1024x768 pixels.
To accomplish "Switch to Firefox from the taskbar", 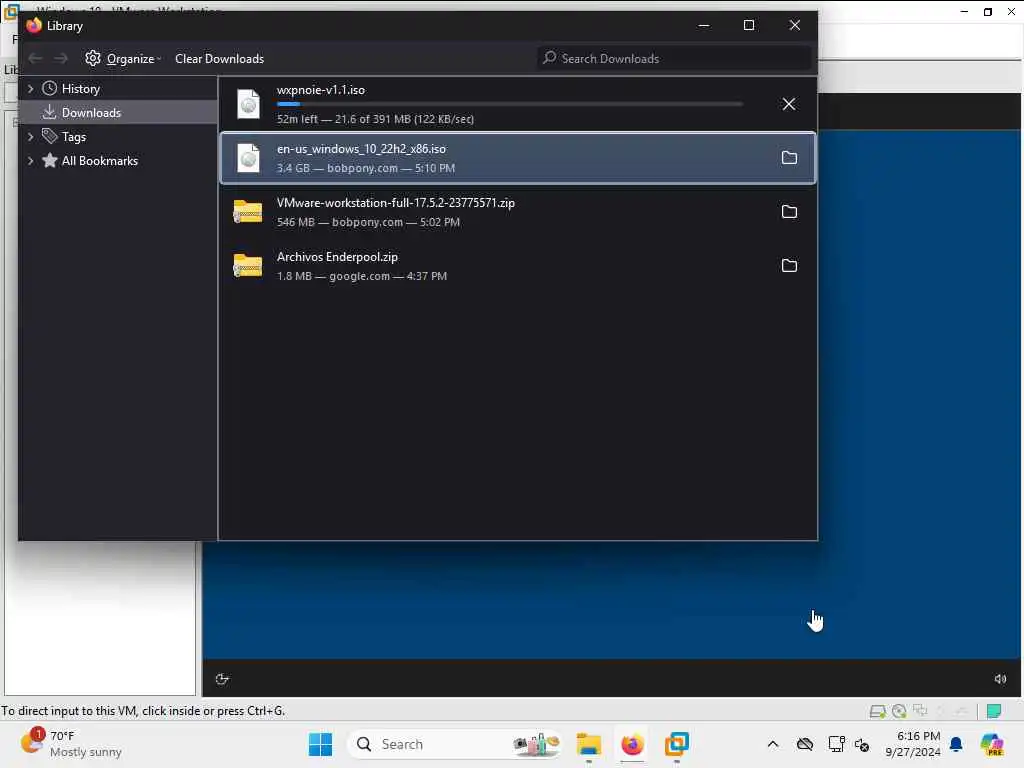I will coord(632,744).
